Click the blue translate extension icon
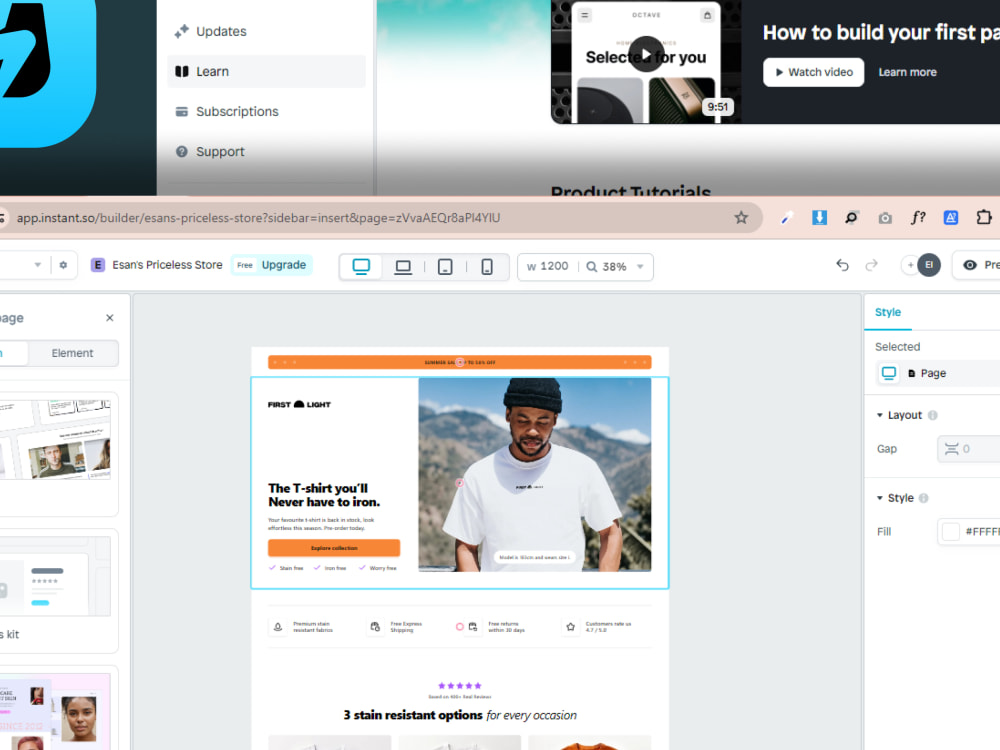The image size is (1000, 750). [x=950, y=218]
